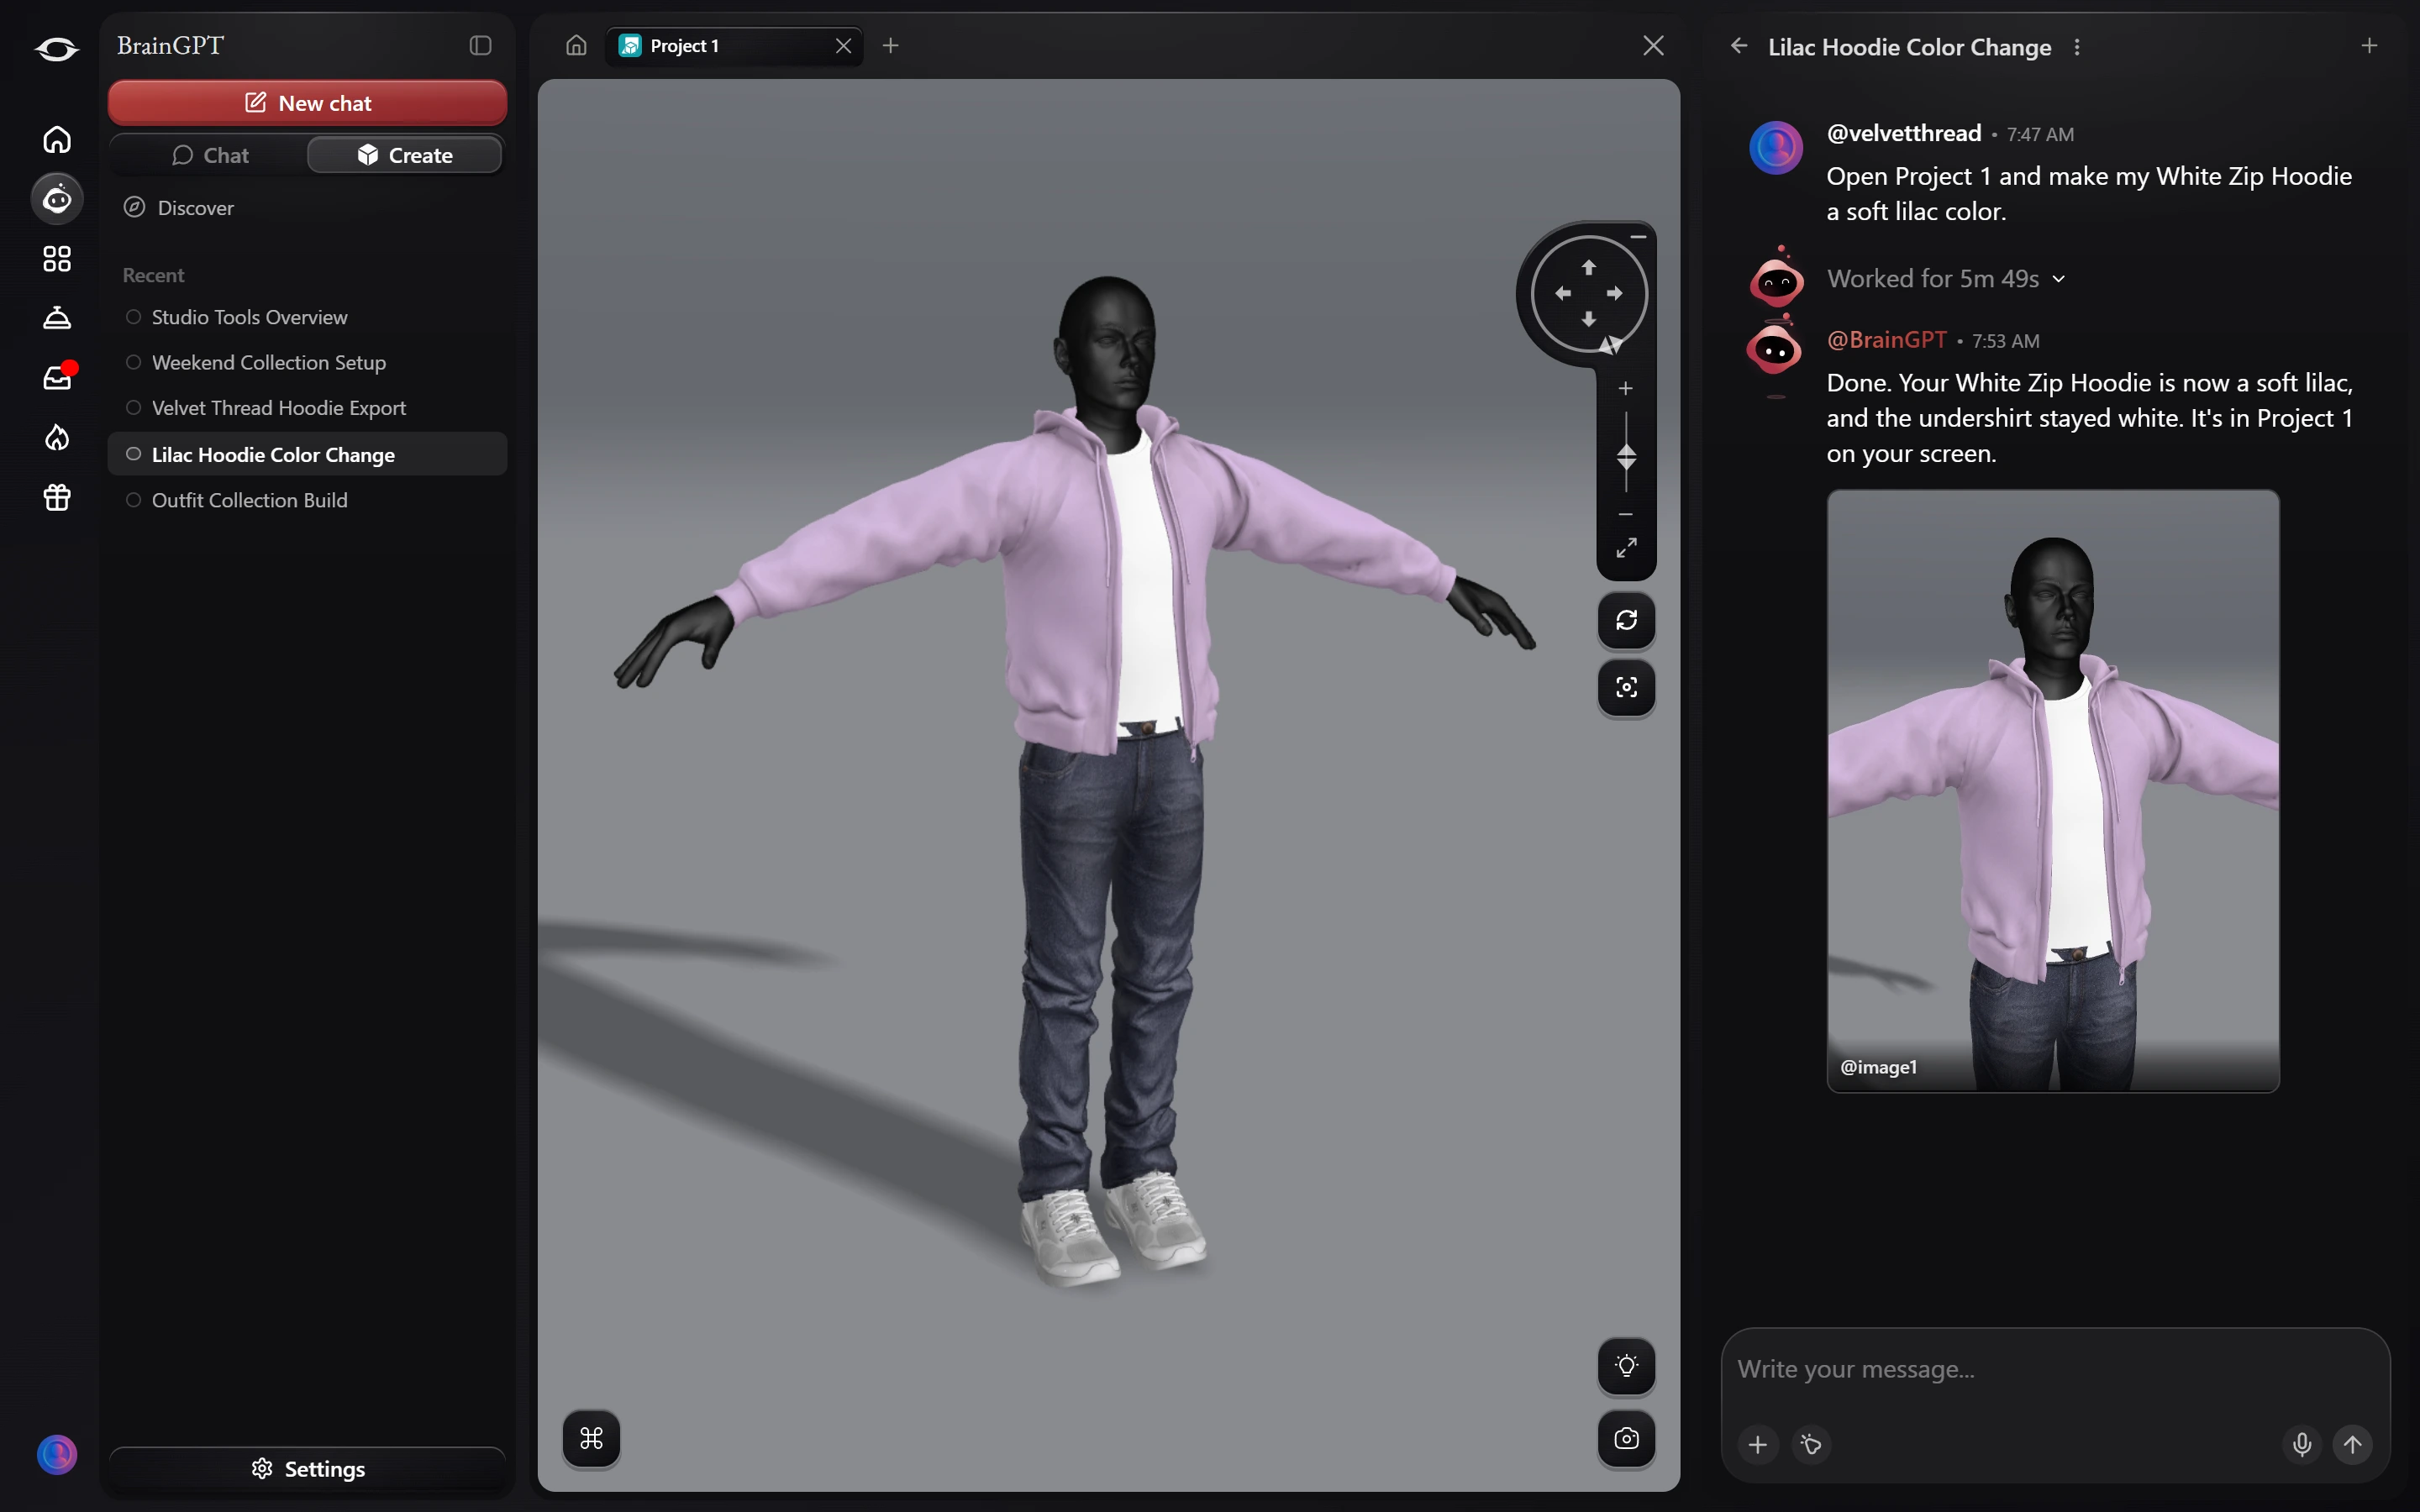The width and height of the screenshot is (2420, 1512).
Task: Add attachment with plus button
Action: tap(1757, 1444)
